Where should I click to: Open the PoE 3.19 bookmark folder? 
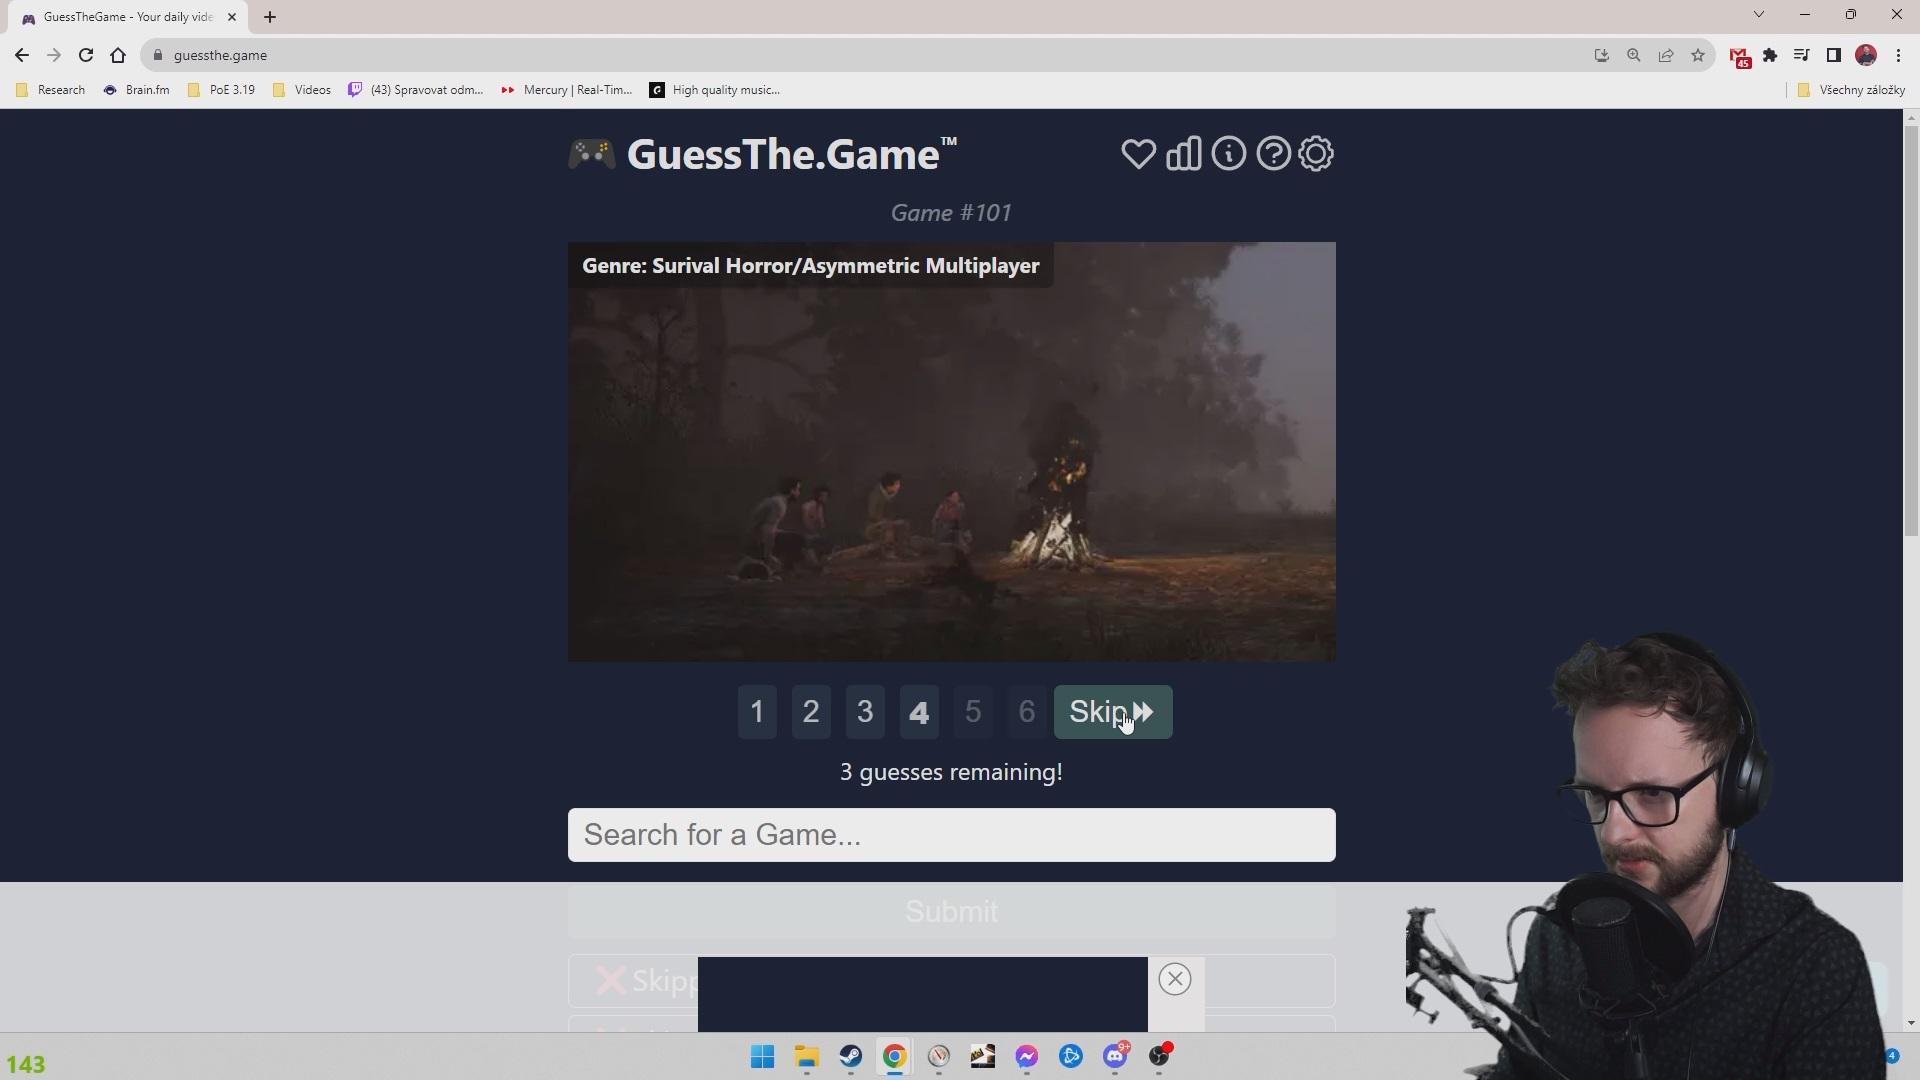pyautogui.click(x=221, y=90)
